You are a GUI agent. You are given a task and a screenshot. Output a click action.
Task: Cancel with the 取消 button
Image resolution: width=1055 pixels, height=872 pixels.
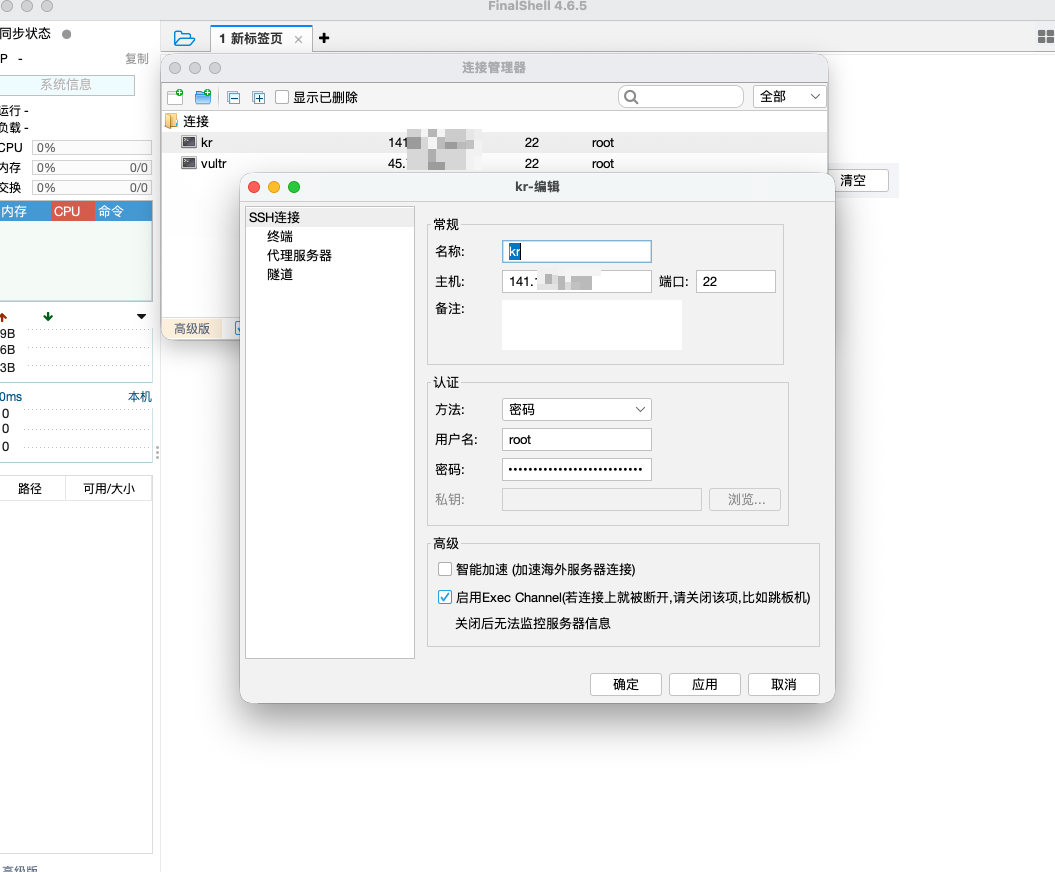(x=784, y=684)
